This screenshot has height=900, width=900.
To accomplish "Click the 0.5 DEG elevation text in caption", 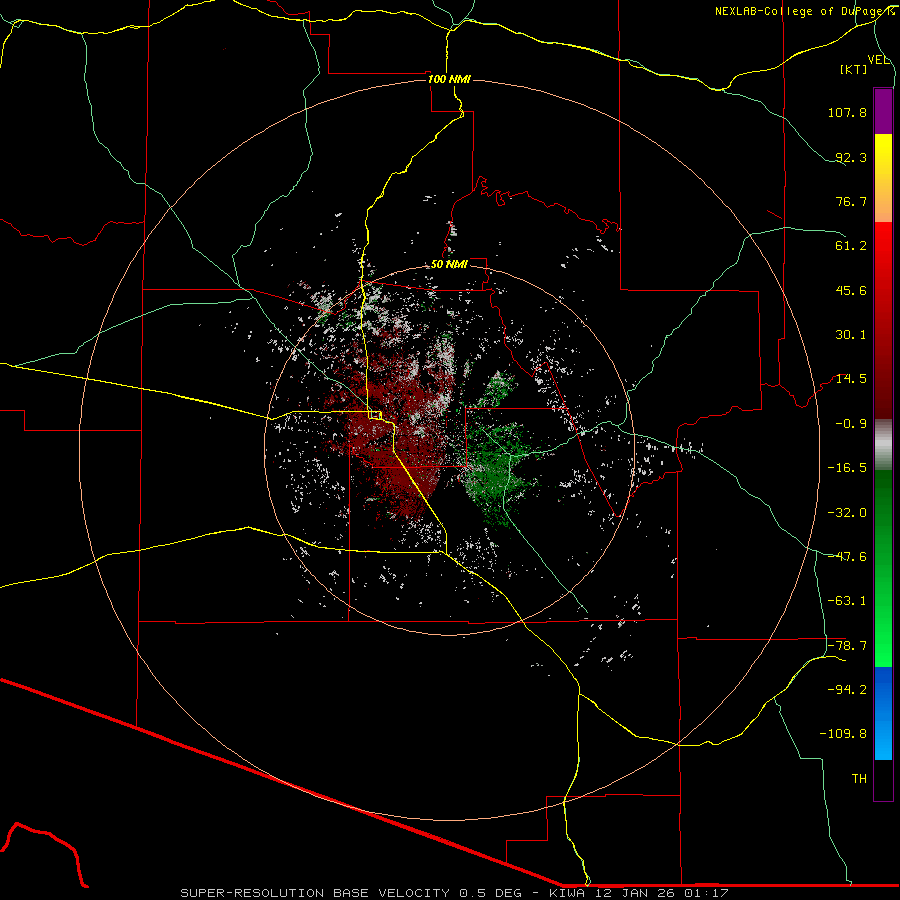I will (490, 893).
